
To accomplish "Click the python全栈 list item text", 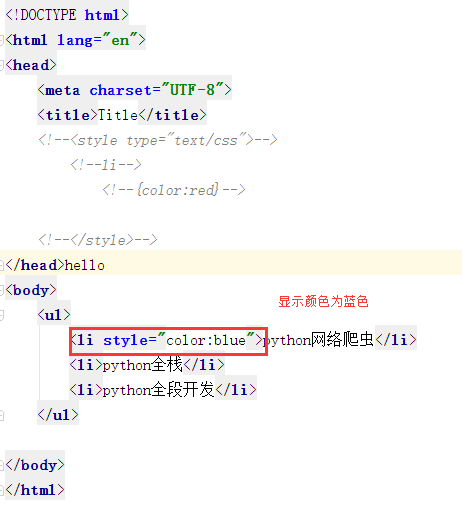I will (x=143, y=365).
